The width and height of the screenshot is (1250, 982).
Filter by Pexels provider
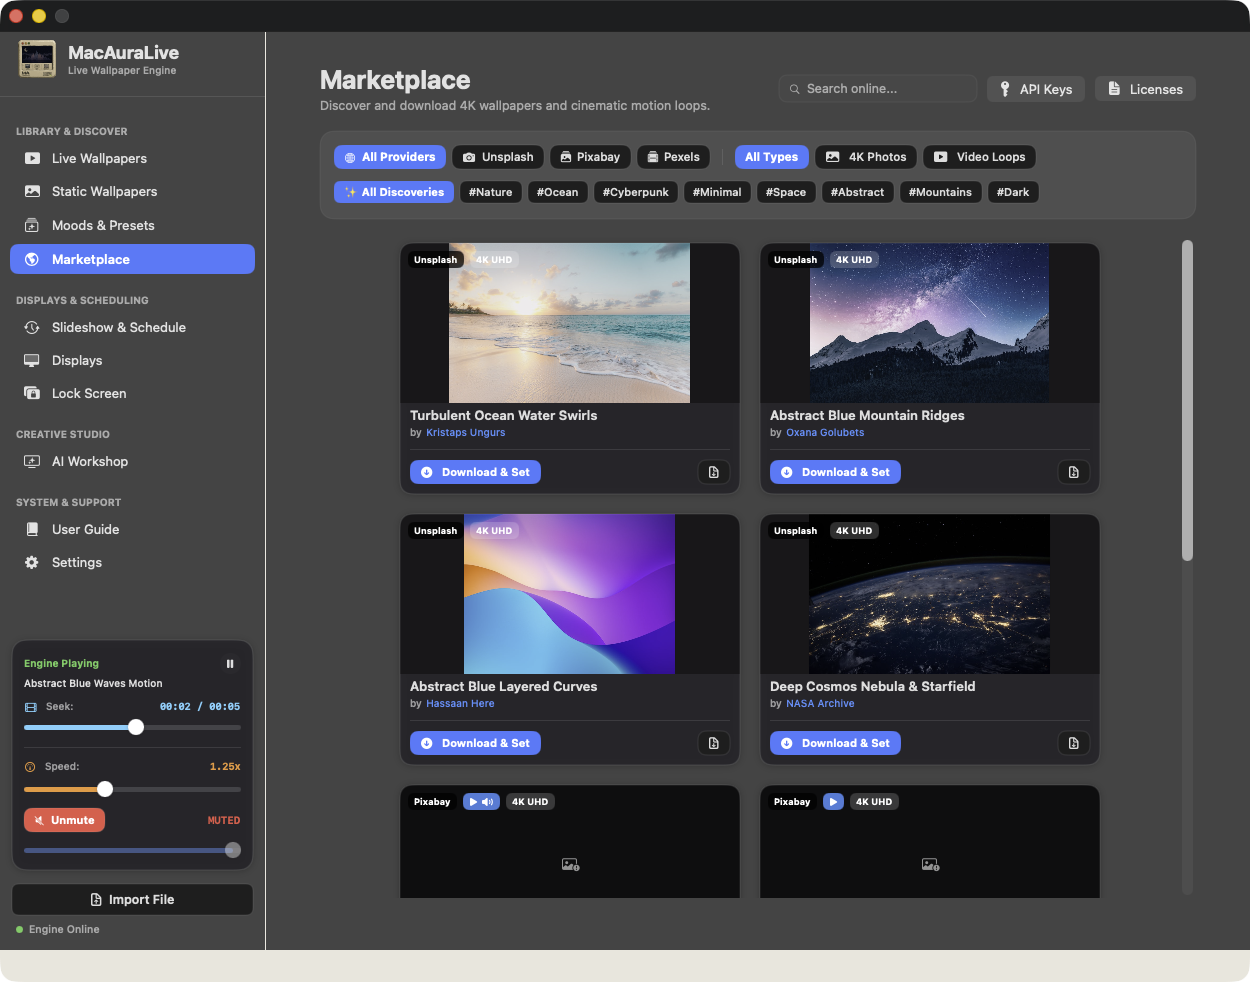tap(673, 157)
